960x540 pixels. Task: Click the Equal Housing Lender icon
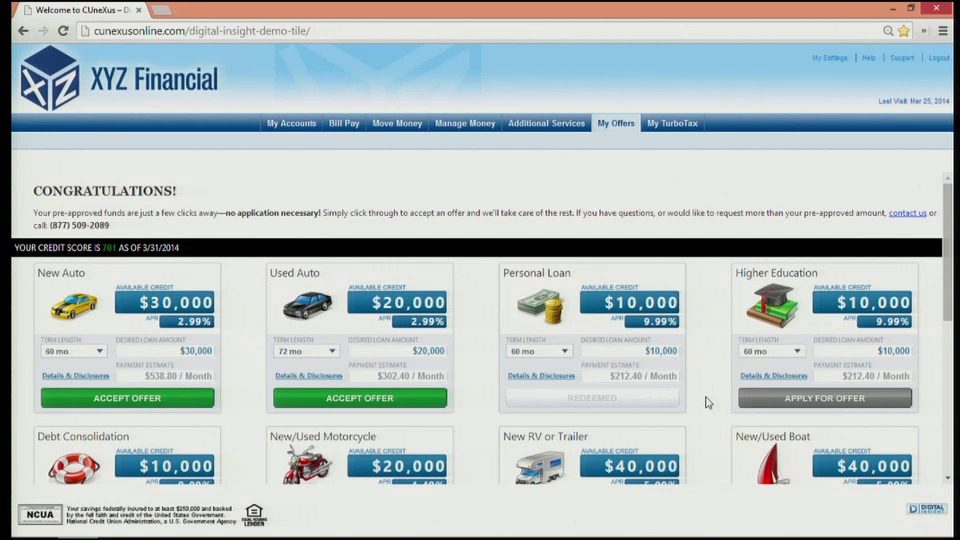tap(254, 515)
